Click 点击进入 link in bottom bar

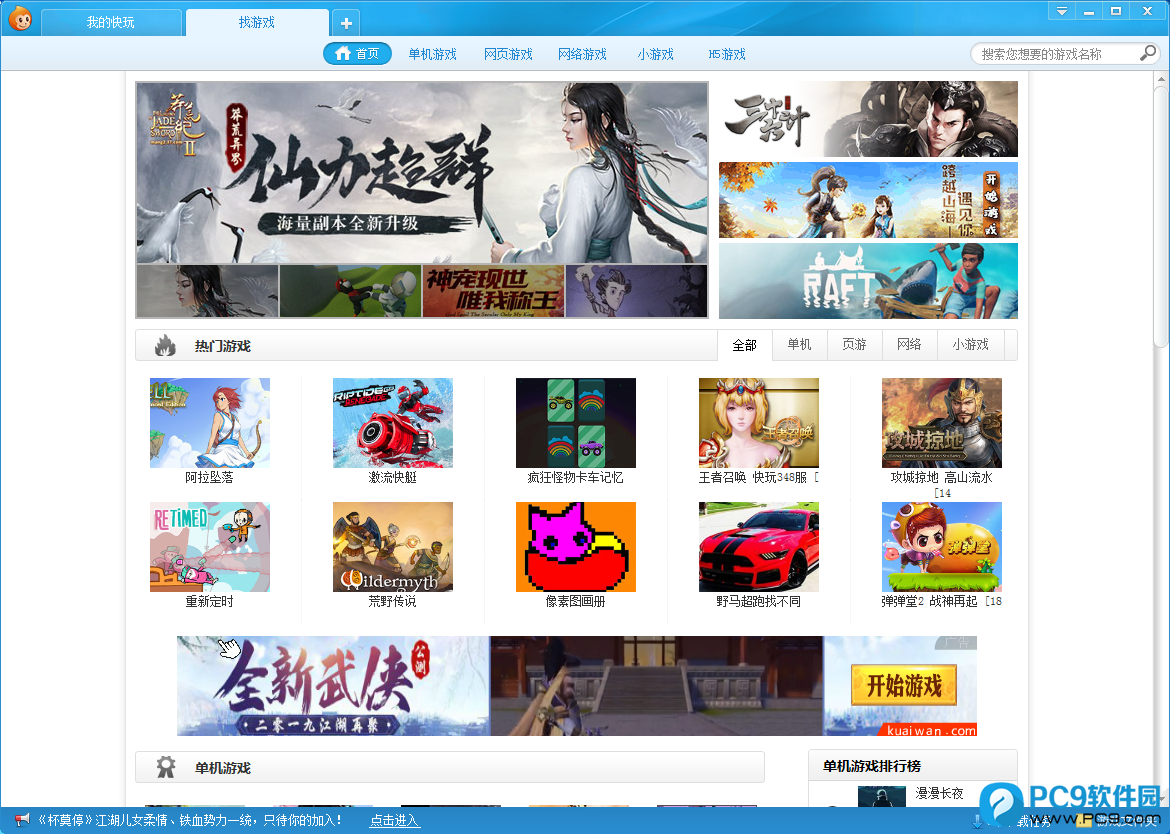click(395, 821)
